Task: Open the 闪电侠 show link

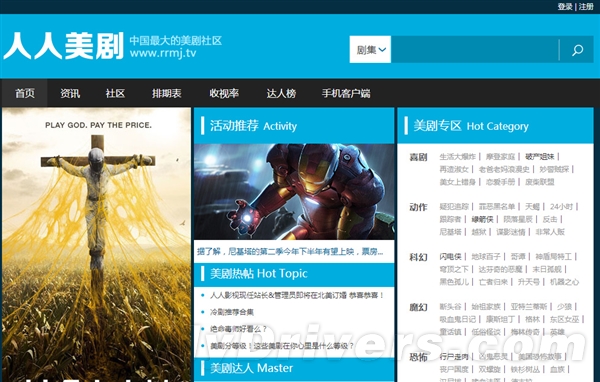Action: 450,256
